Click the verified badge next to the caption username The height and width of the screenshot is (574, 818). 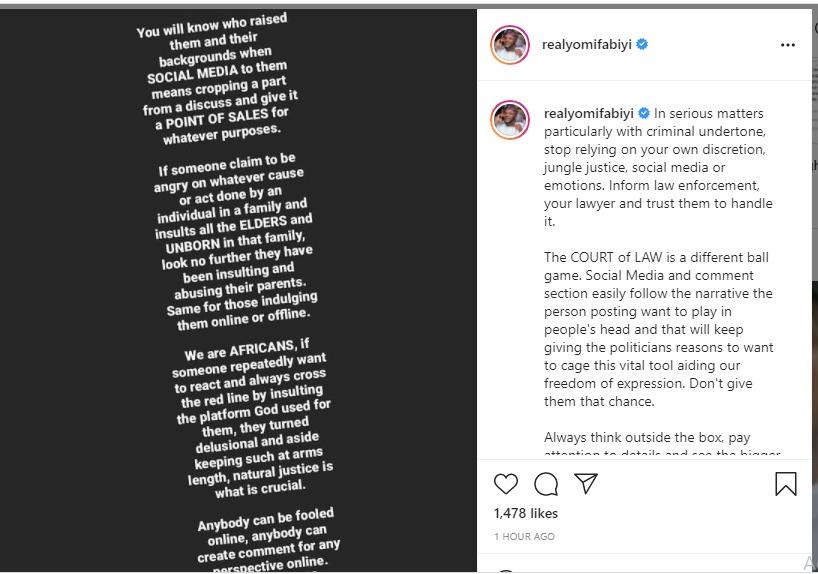pos(644,113)
